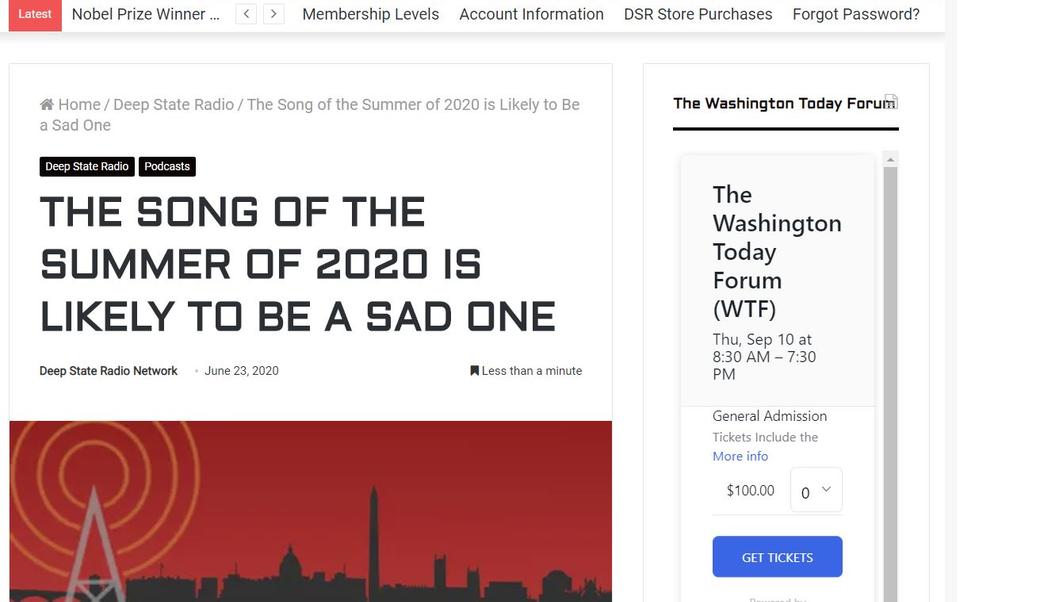Click the forum widget scrollbar thumb
This screenshot has width=1040, height=602.
click(889, 350)
